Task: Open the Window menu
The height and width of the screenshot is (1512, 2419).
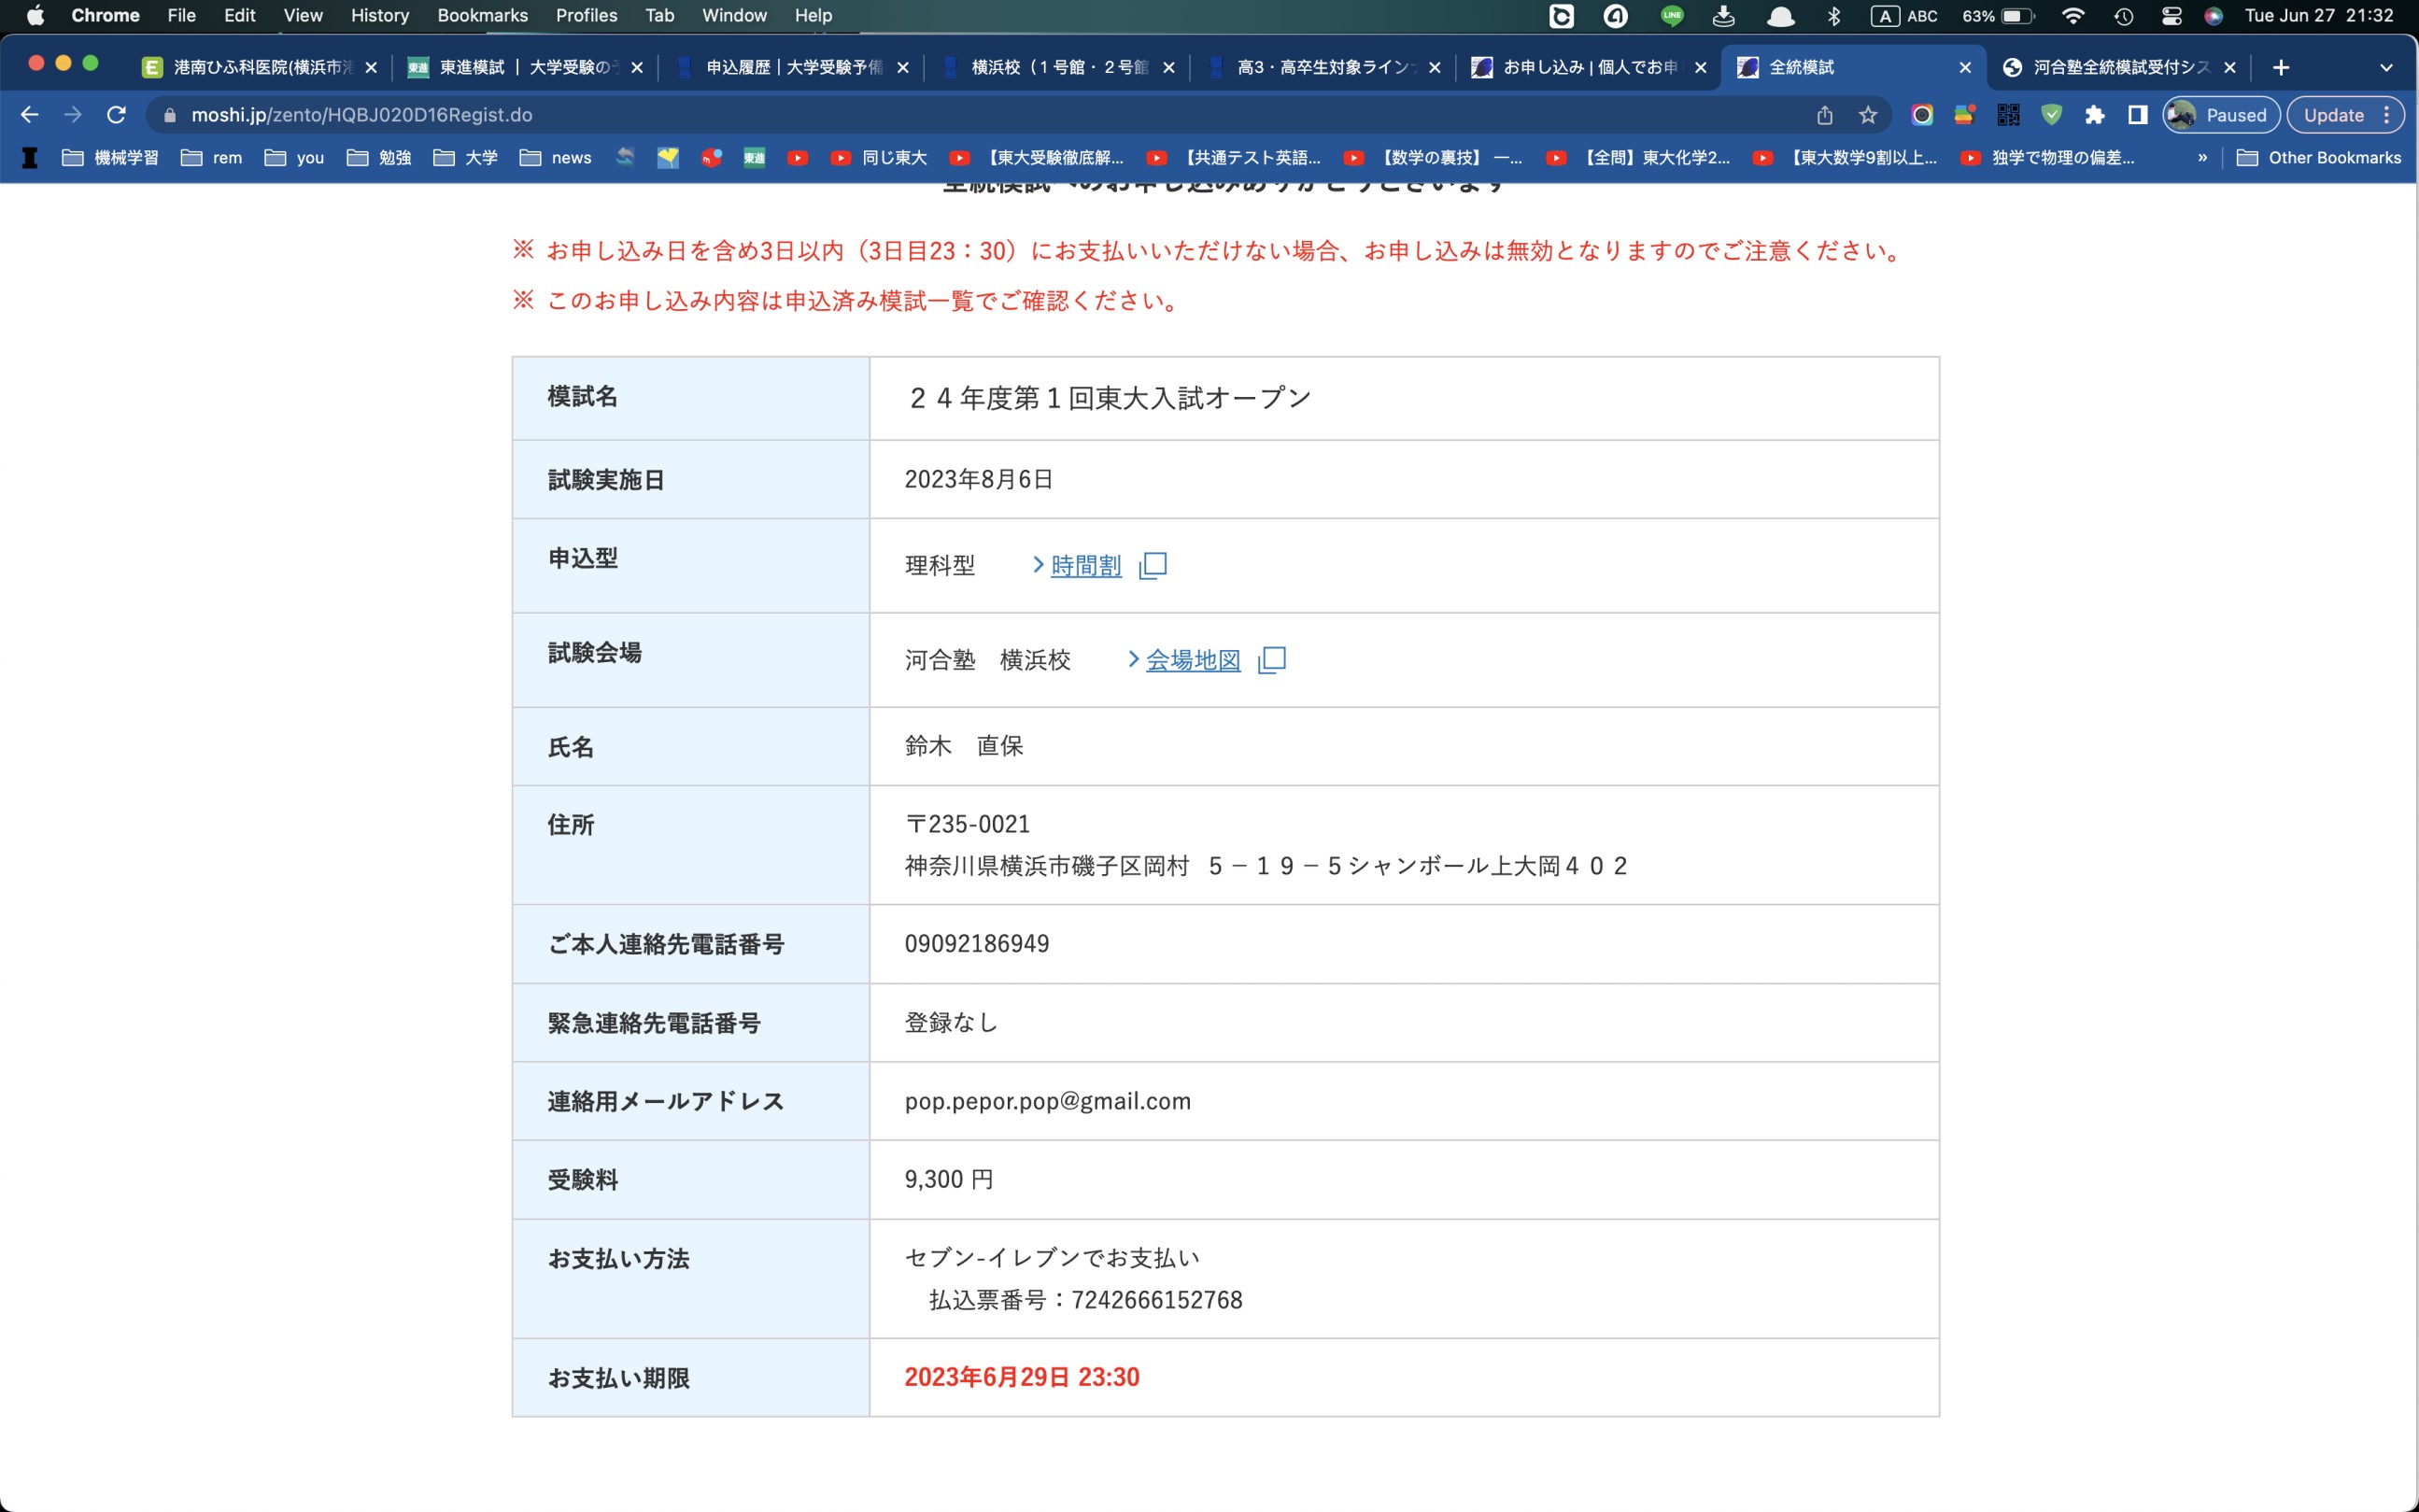Action: [734, 15]
